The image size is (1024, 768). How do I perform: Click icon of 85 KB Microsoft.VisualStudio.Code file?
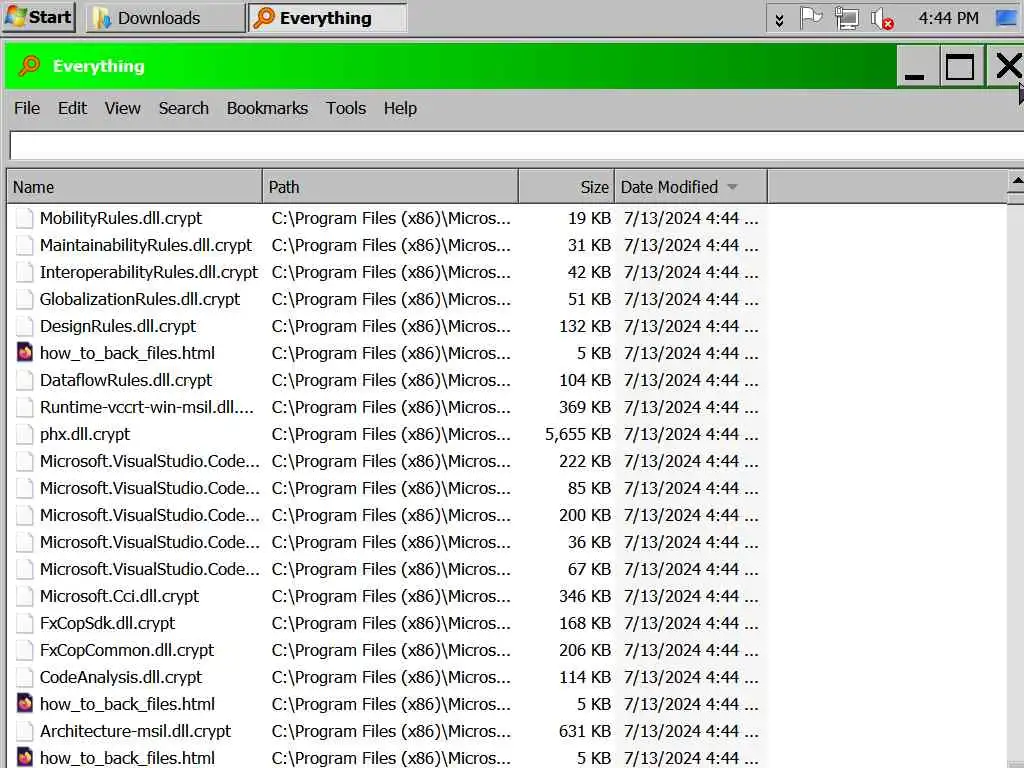[x=25, y=488]
